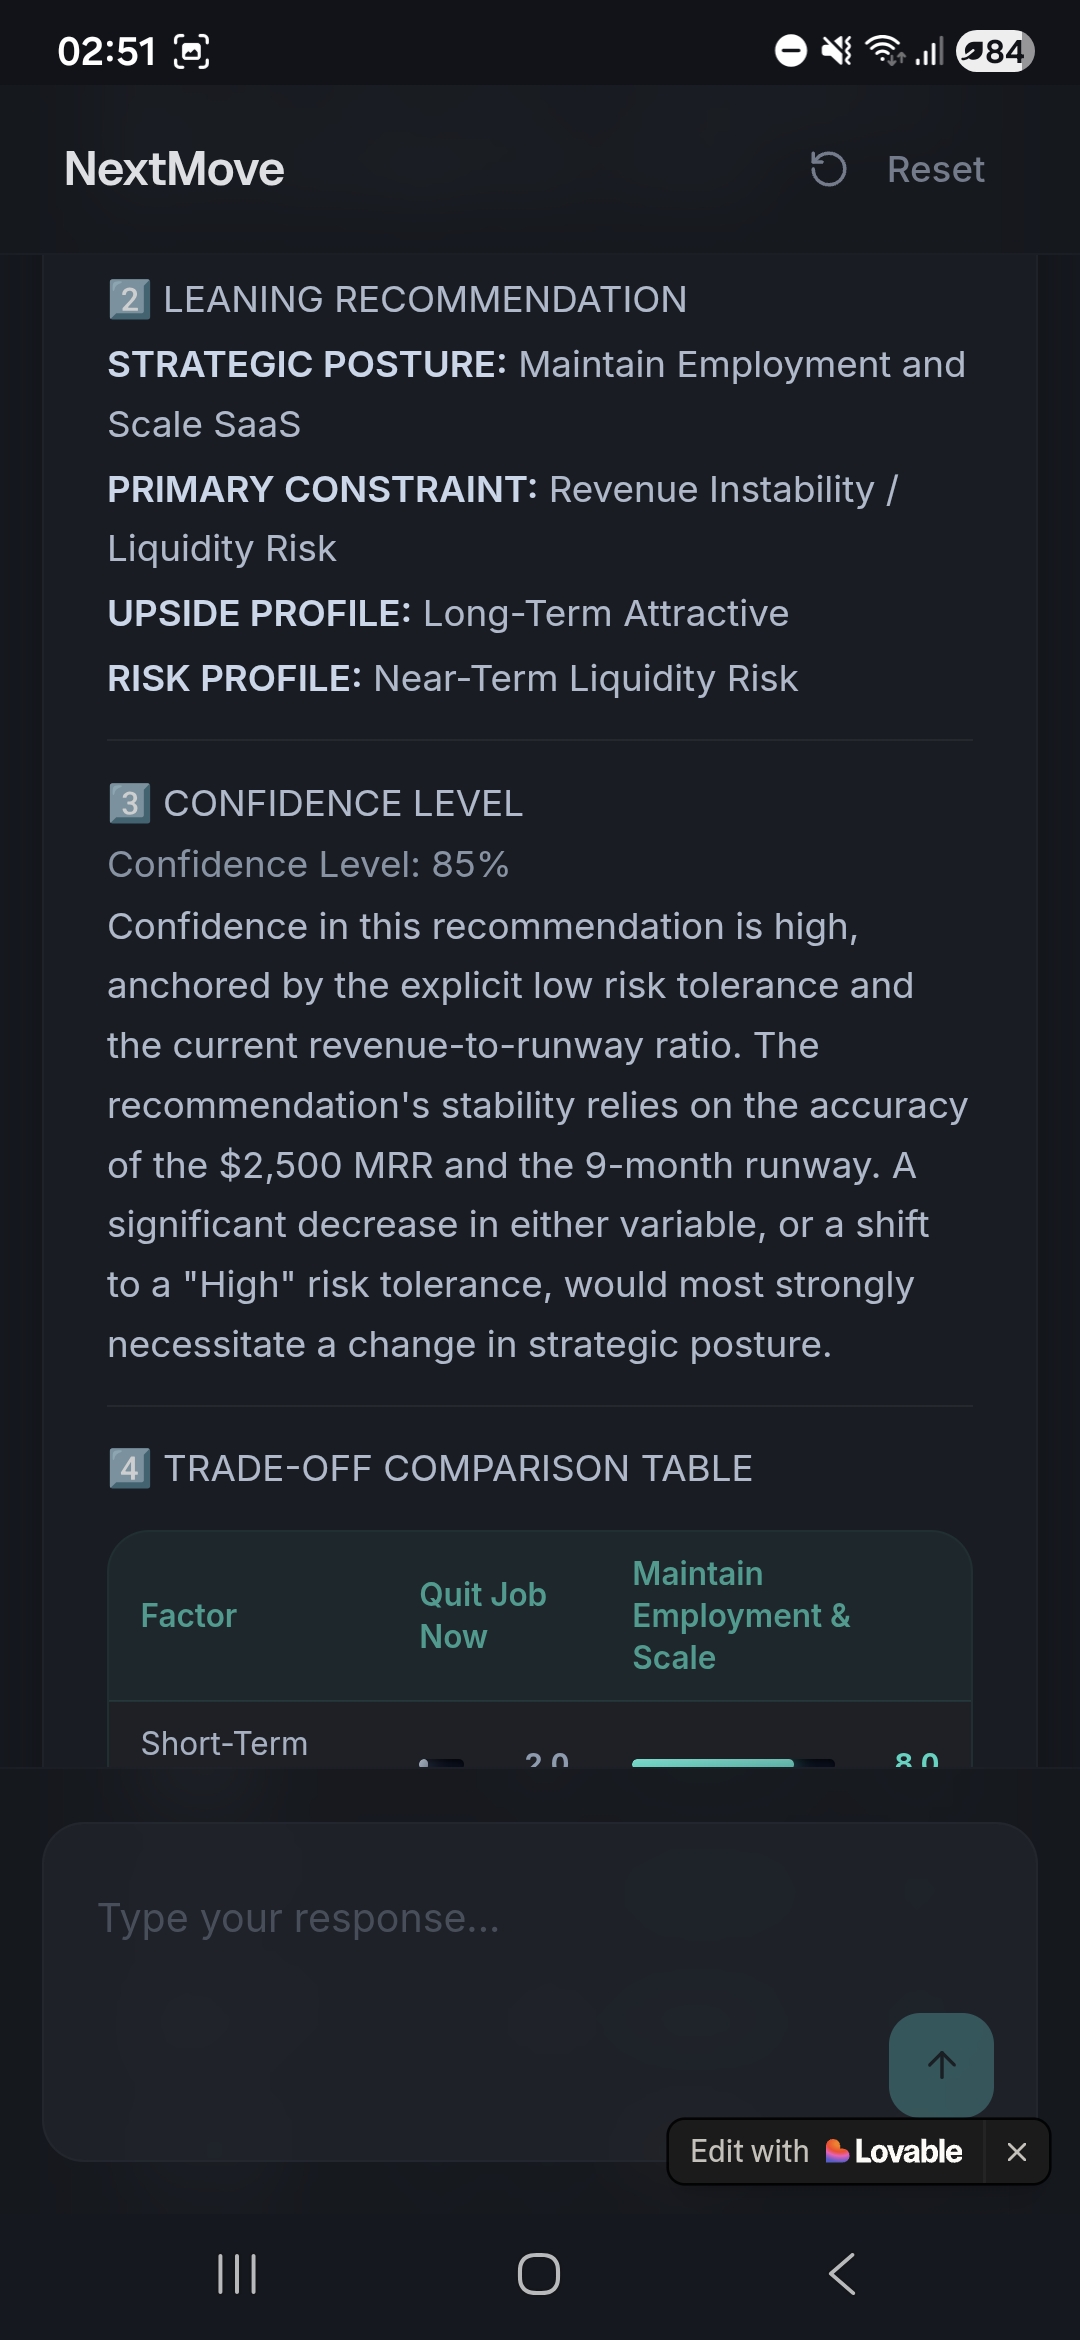
Task: Dismiss the Edit with Lovable banner
Action: pyautogui.click(x=1017, y=2151)
